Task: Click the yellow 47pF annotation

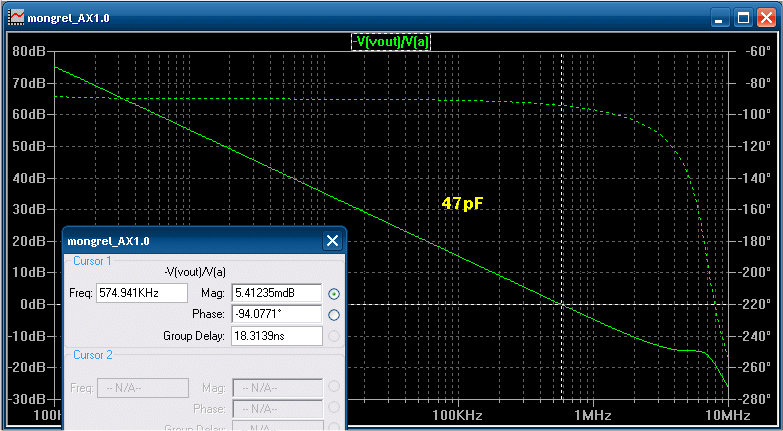Action: click(x=463, y=203)
